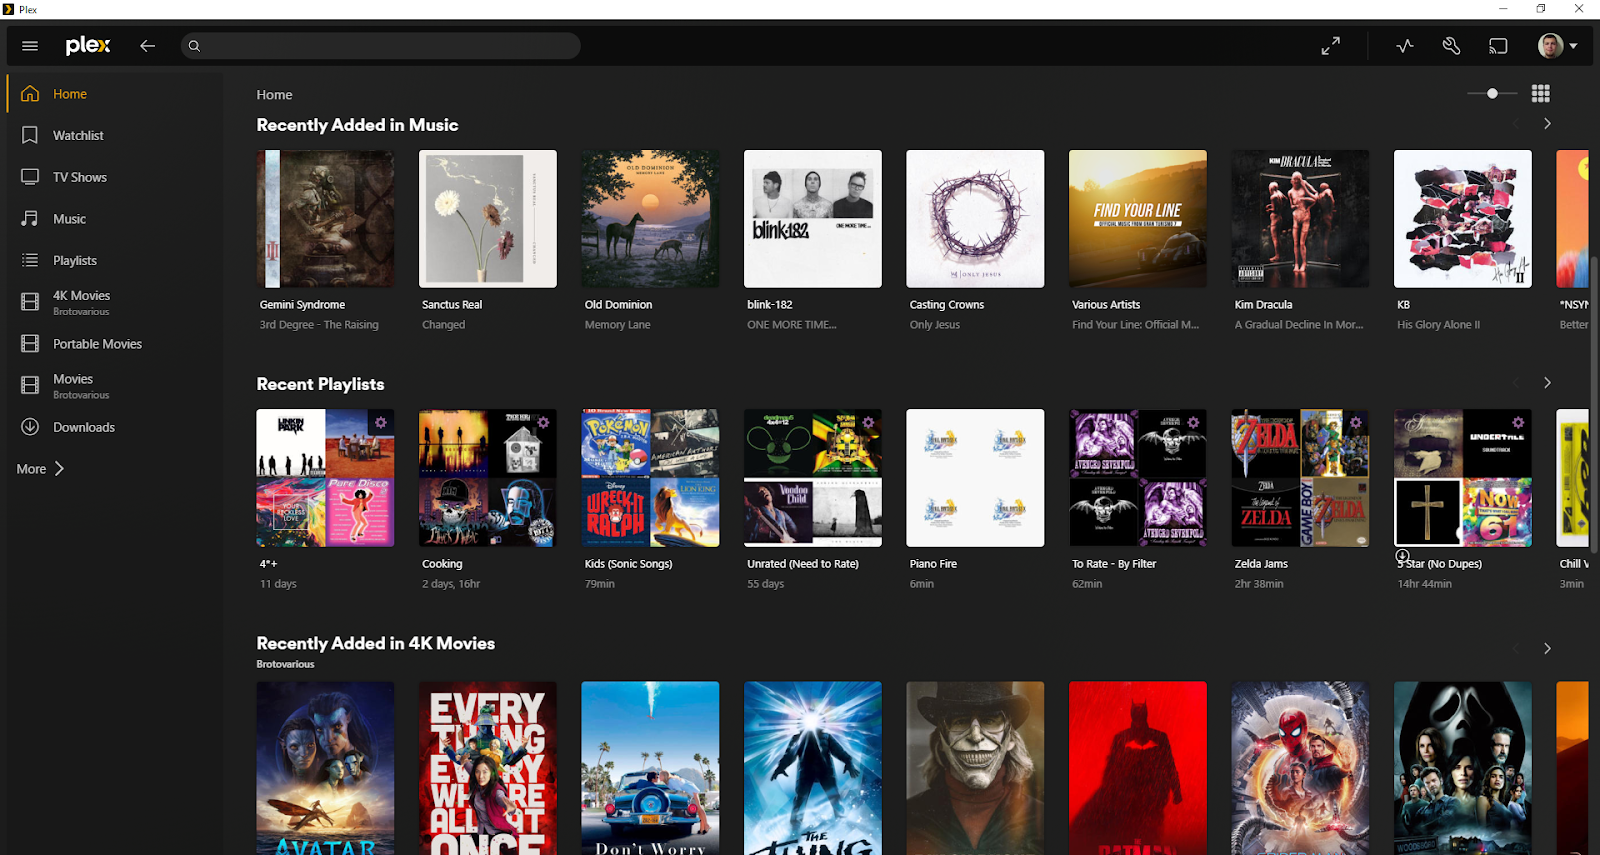Image resolution: width=1600 pixels, height=855 pixels.
Task: Advance Recent Playlists row with right chevron
Action: 1547,383
